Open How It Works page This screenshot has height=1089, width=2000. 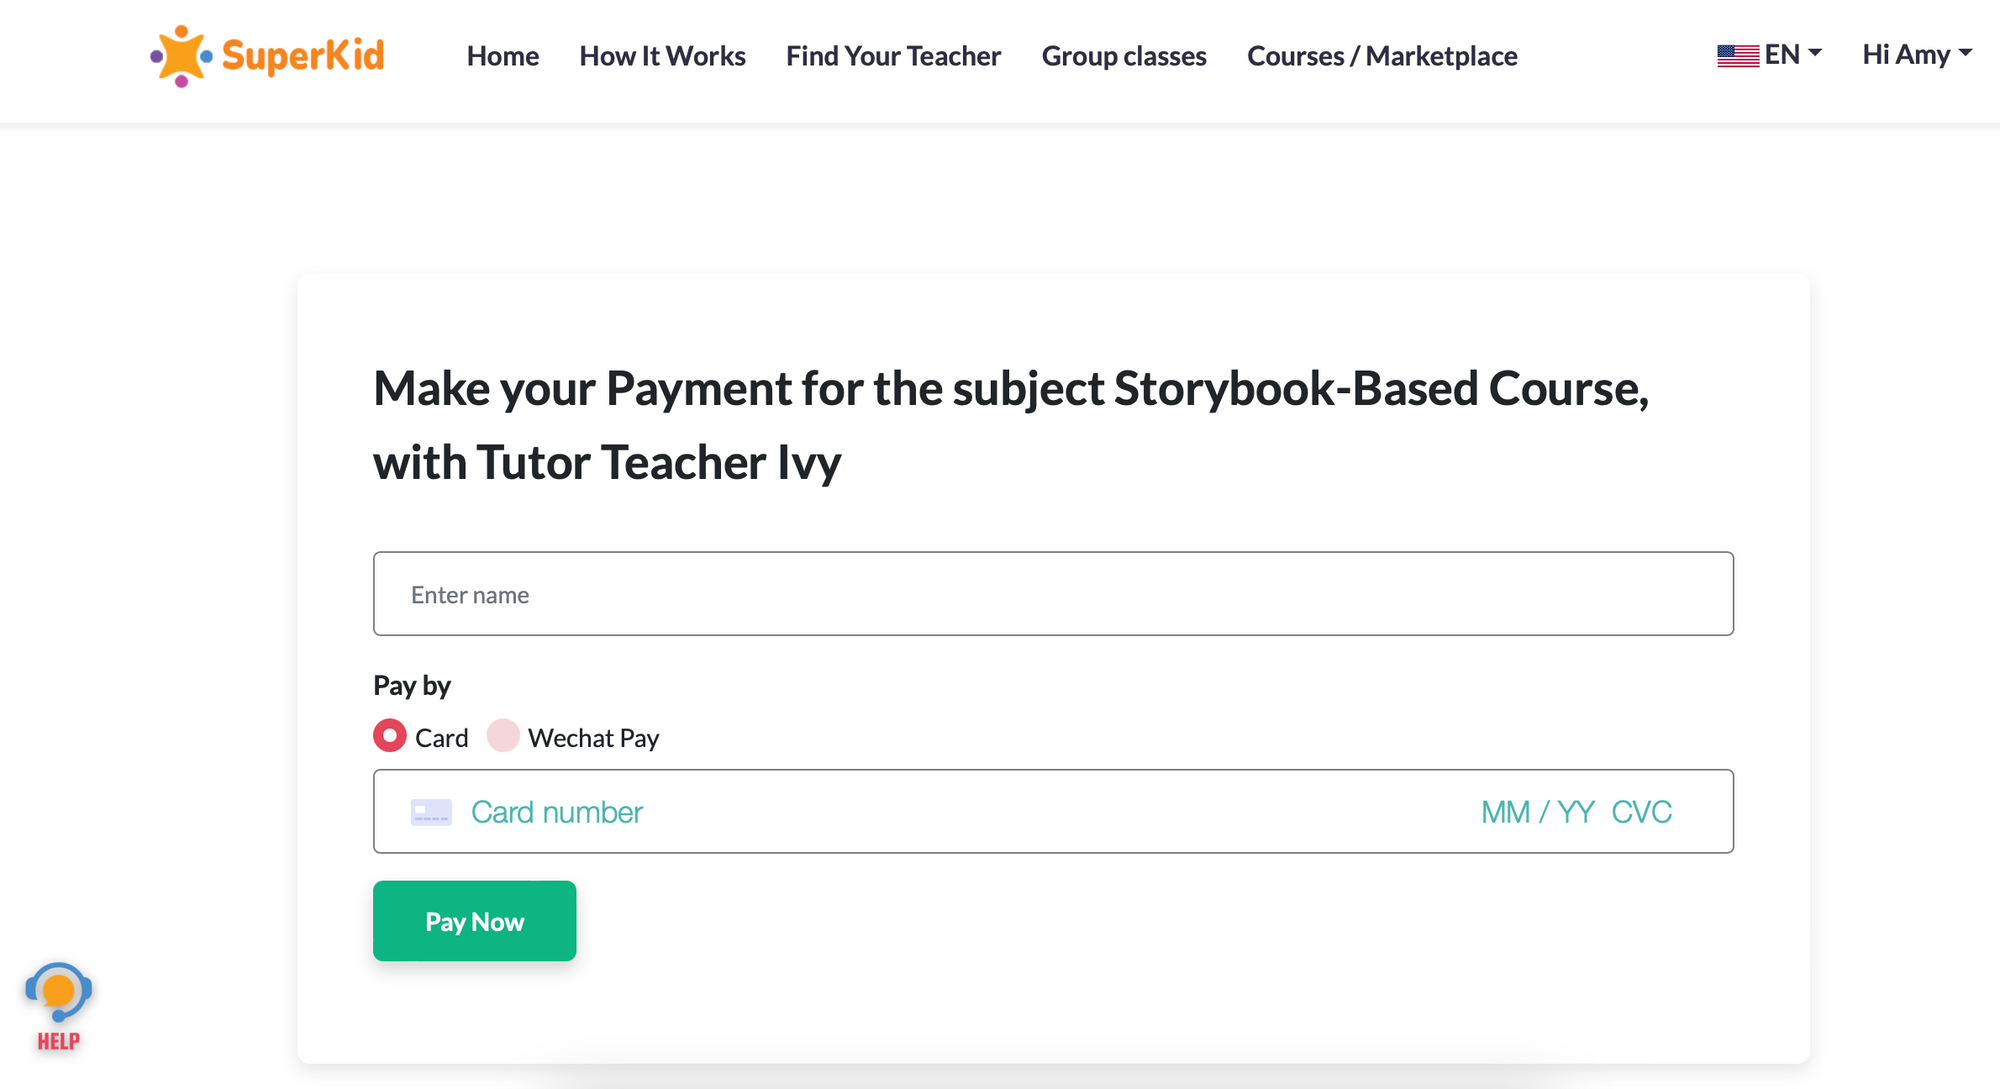[x=662, y=56]
